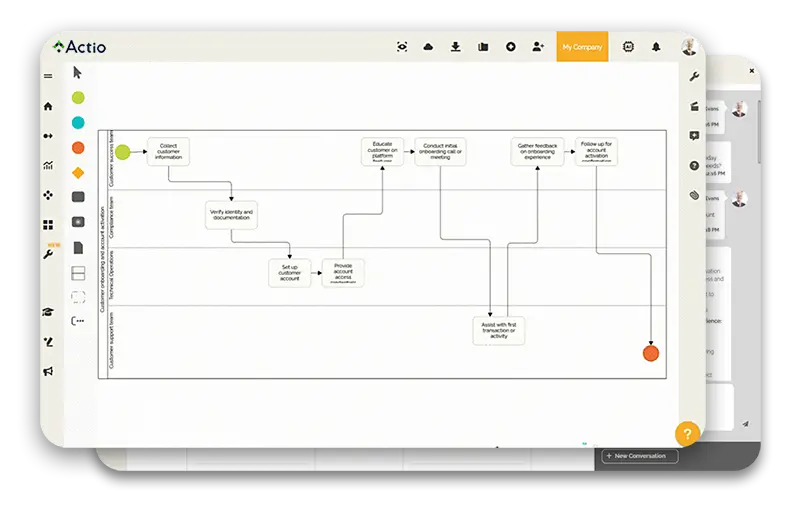The image size is (800, 513).
Task: Choose the swimlane pool shape tool
Action: (78, 272)
